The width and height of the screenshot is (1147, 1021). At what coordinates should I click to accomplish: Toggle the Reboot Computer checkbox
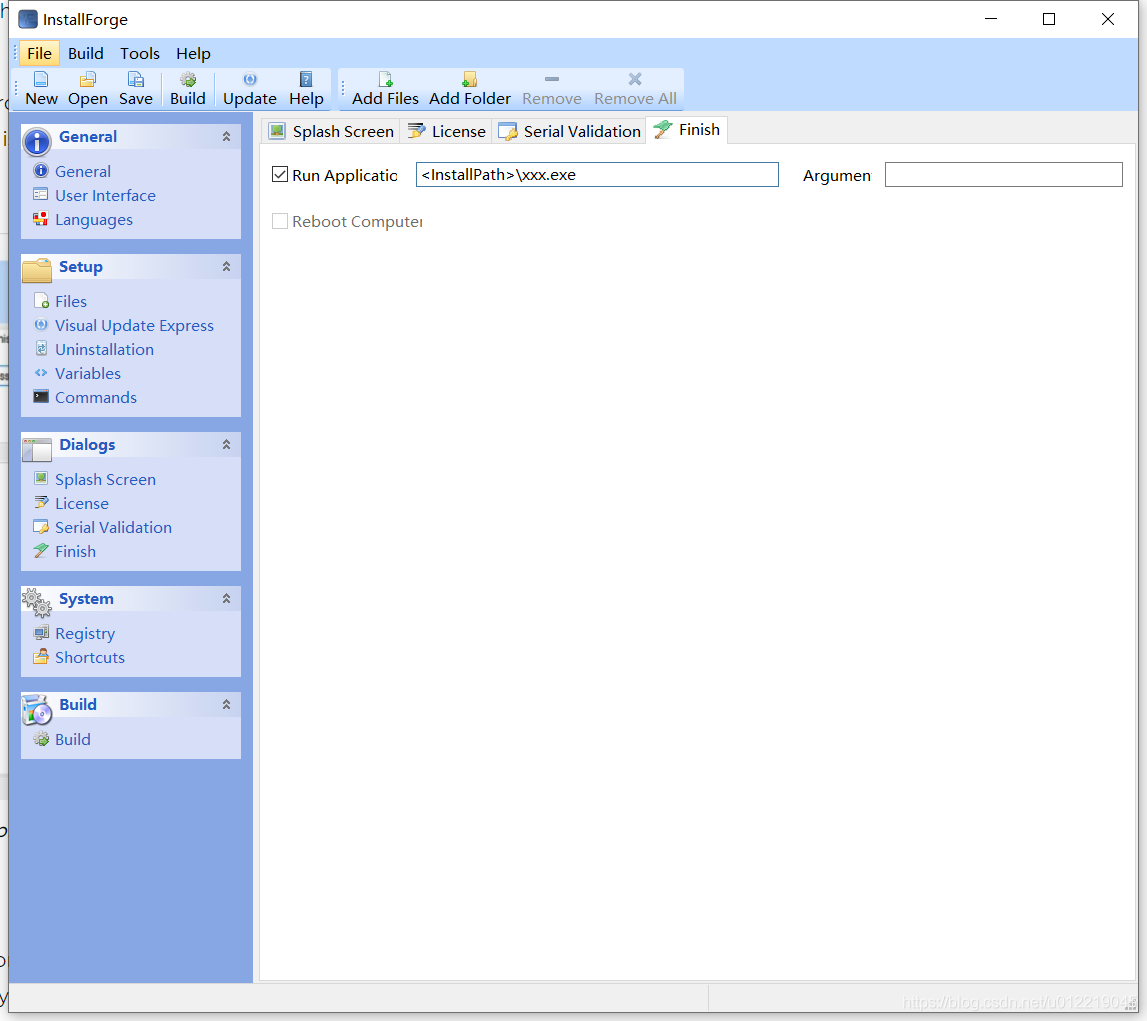[279, 221]
